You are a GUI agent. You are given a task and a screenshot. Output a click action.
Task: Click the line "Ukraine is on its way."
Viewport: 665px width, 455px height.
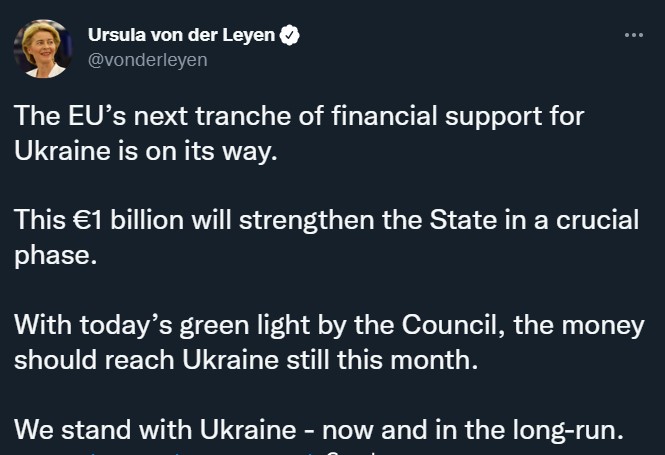click(146, 151)
